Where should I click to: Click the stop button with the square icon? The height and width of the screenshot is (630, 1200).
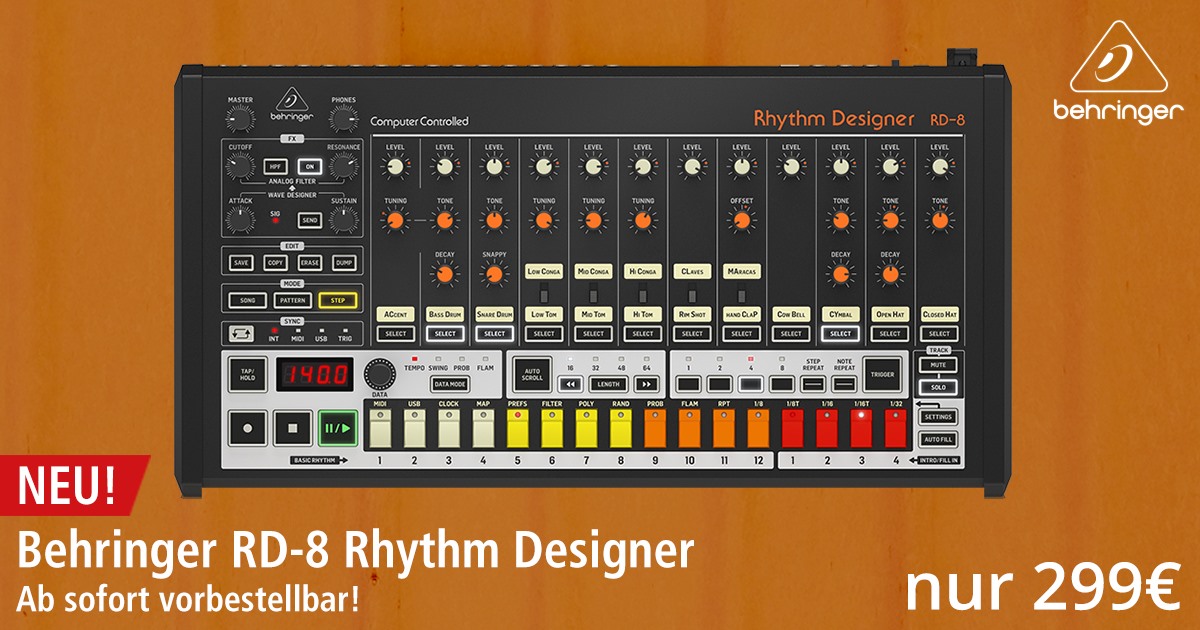pyautogui.click(x=291, y=427)
